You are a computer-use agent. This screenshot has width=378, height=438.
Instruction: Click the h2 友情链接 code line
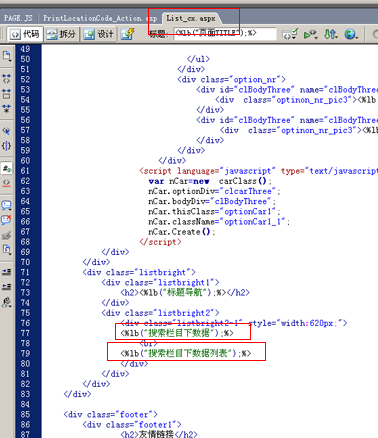(x=159, y=434)
